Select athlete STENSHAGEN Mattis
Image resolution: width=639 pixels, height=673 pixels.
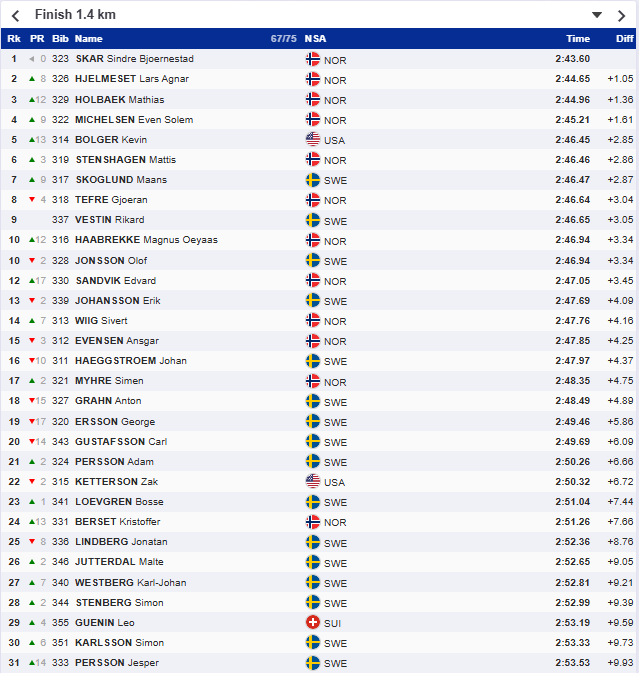point(126,160)
